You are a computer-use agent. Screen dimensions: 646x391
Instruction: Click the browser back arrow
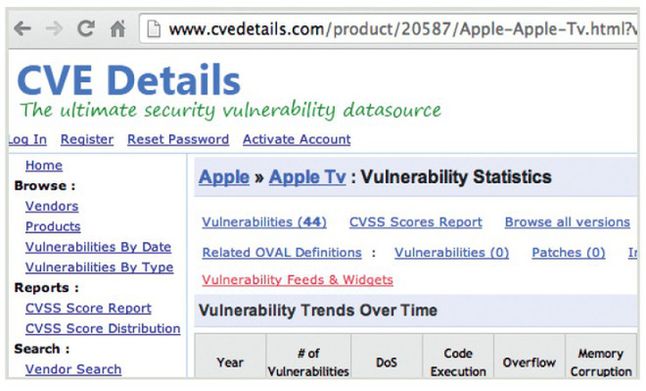click(x=22, y=29)
